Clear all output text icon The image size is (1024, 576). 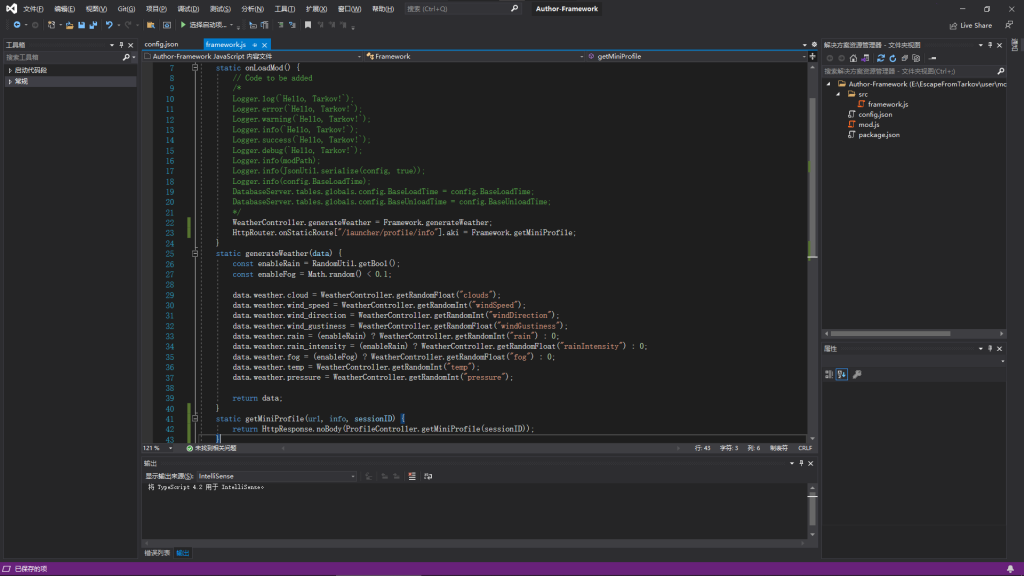pos(412,476)
